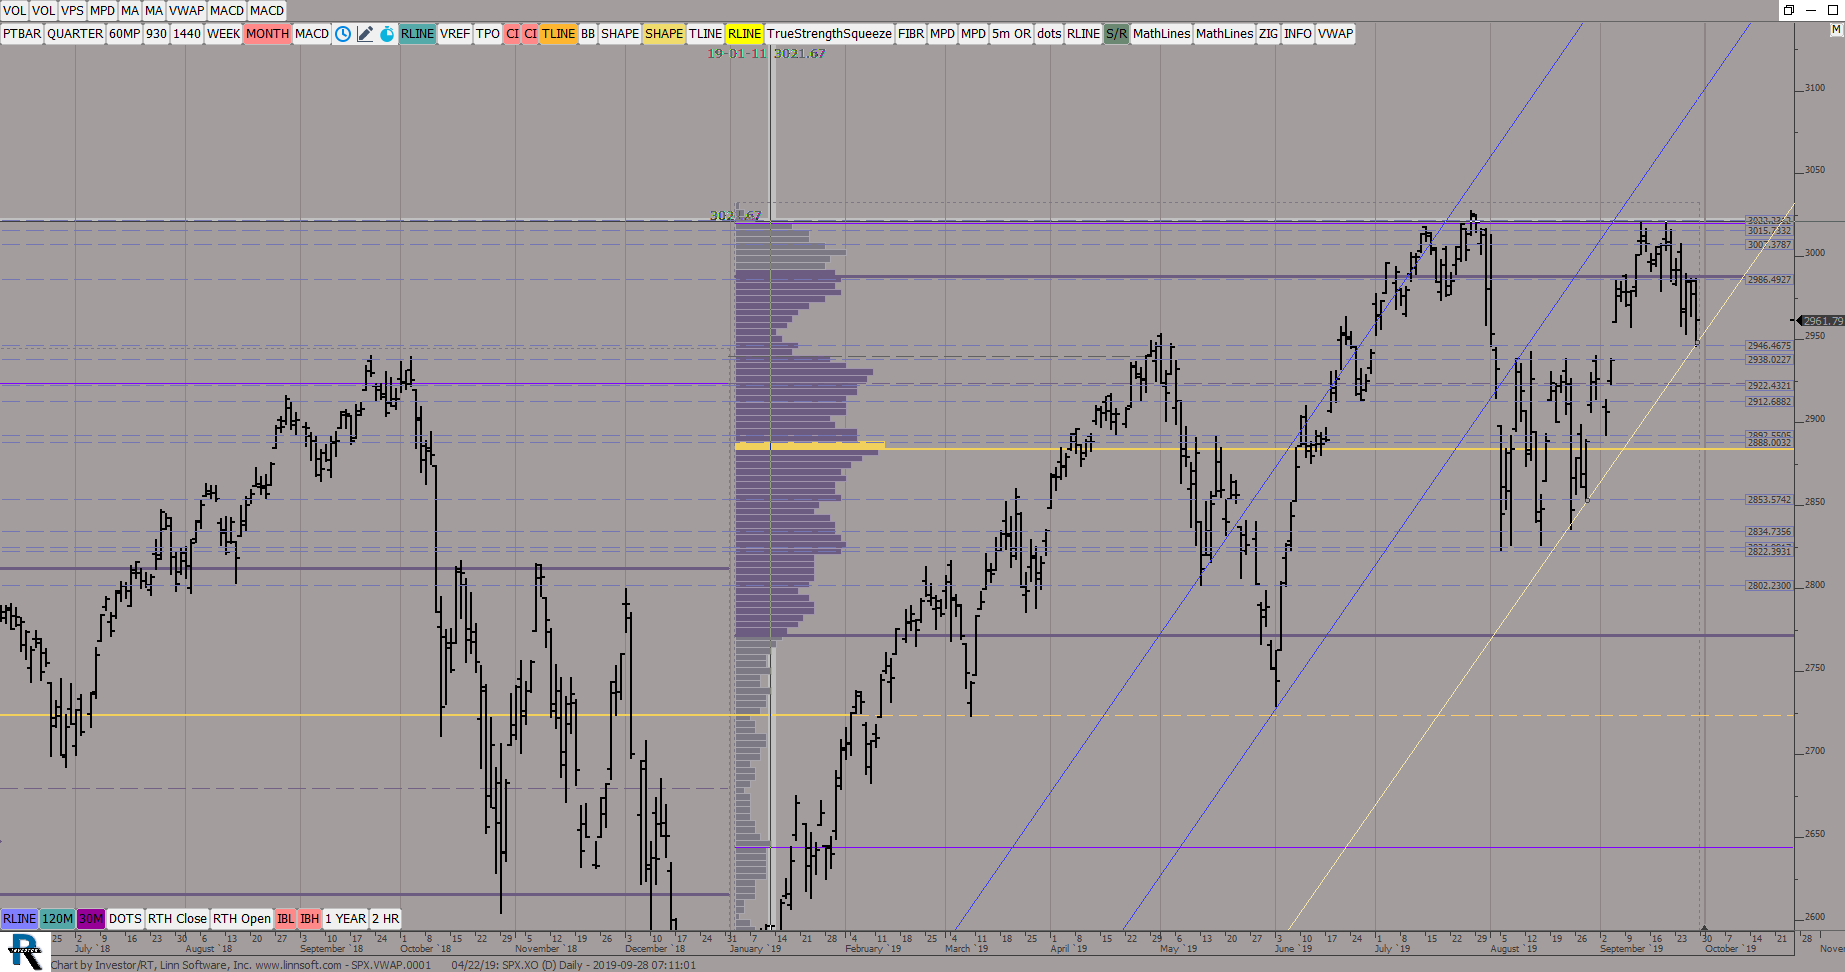Click the 2912.6882 price level label
Viewport: 1845px width, 972px height.
[1769, 402]
